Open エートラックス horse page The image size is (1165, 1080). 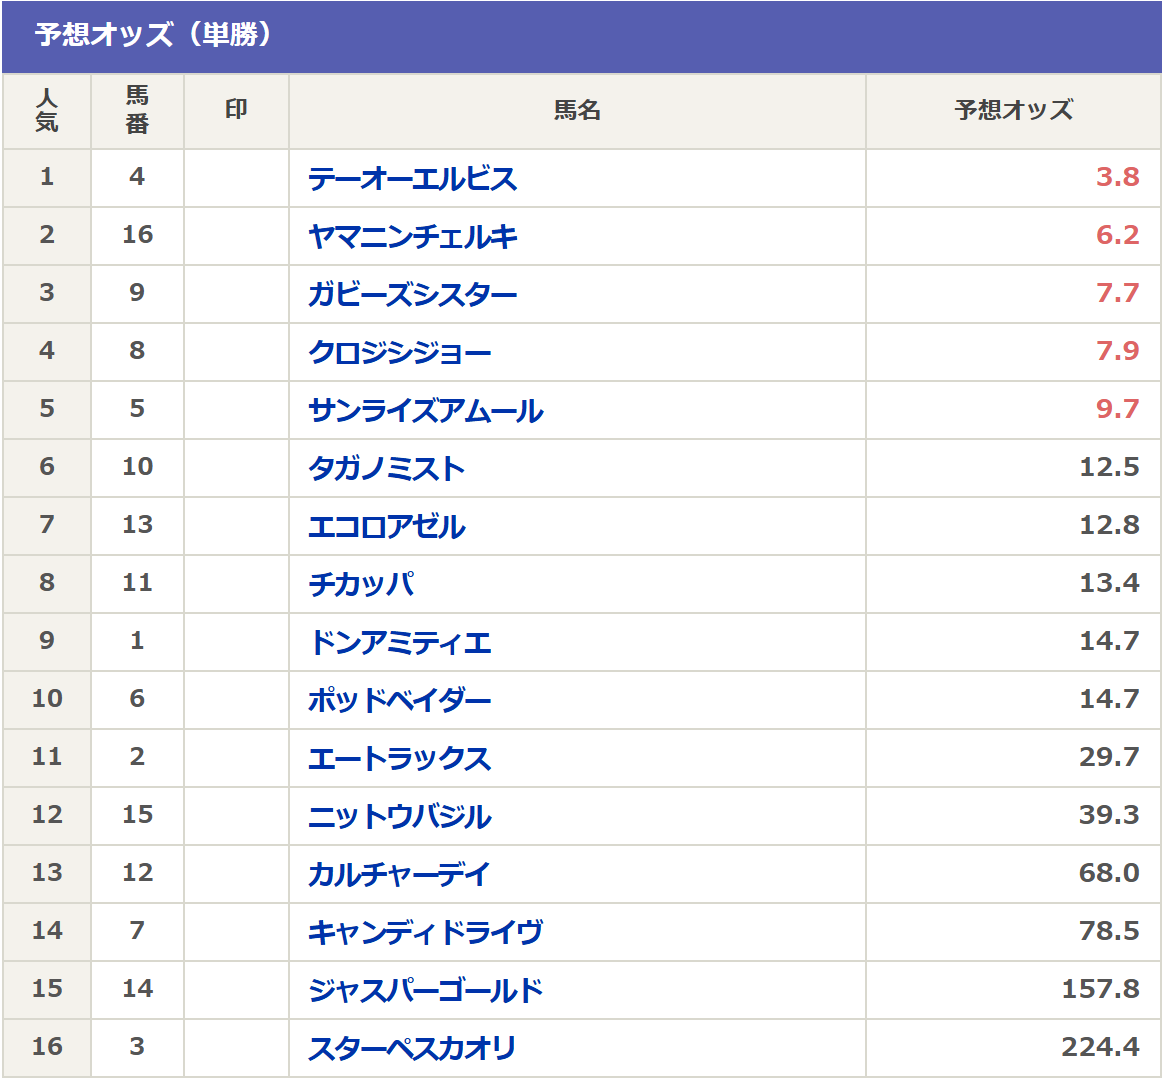coord(399,759)
